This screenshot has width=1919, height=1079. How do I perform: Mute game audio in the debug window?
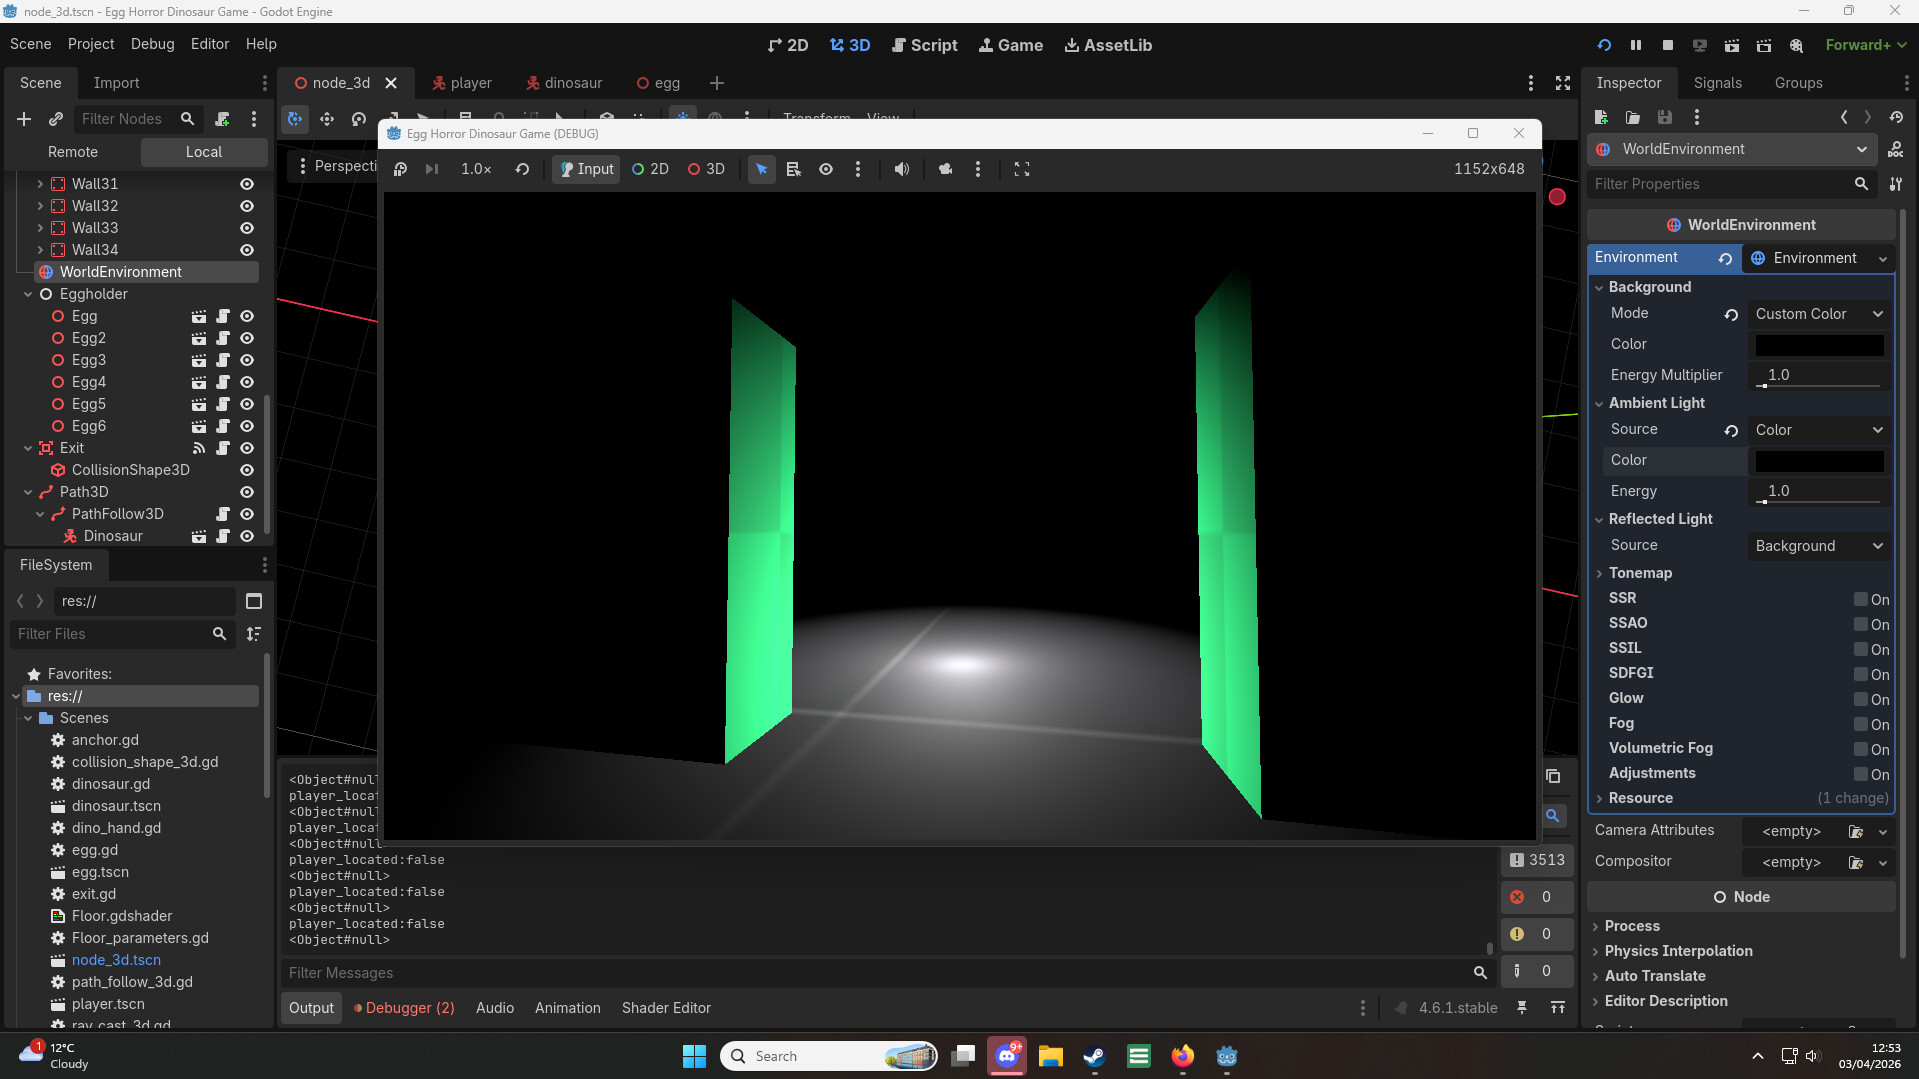pos(901,169)
